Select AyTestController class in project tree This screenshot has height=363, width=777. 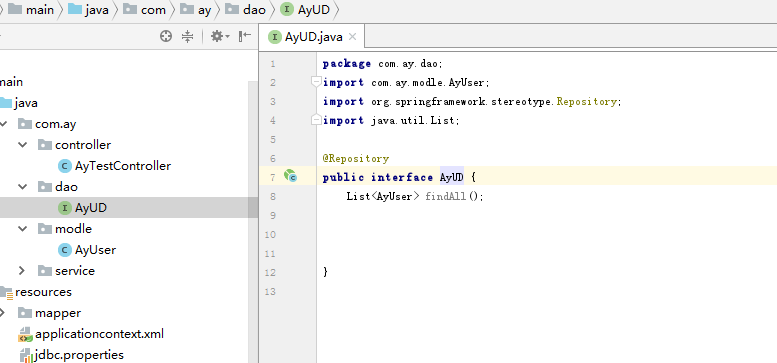(123, 166)
